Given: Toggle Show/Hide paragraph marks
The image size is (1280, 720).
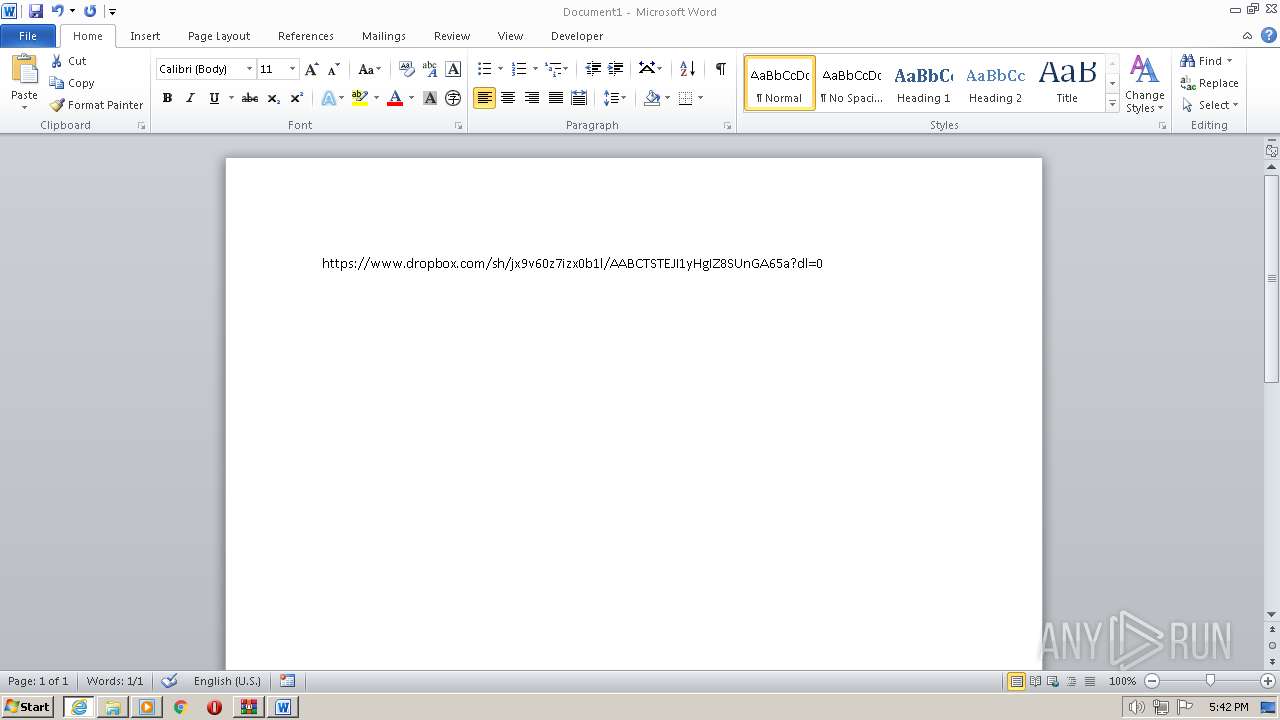Looking at the screenshot, I should [720, 69].
